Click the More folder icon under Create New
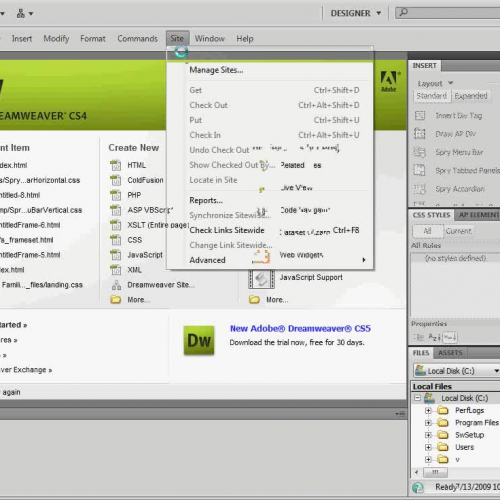The width and height of the screenshot is (500, 500). click(116, 300)
